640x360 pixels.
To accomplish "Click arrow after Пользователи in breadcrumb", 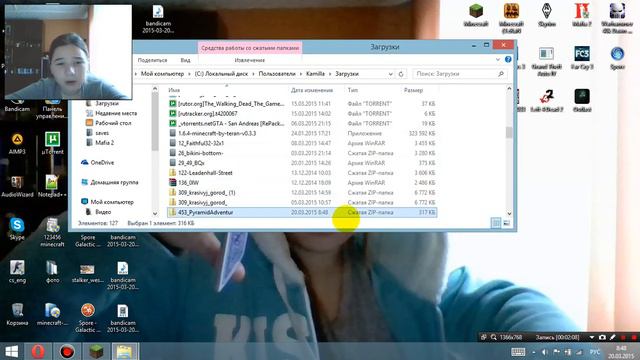I will coord(301,74).
